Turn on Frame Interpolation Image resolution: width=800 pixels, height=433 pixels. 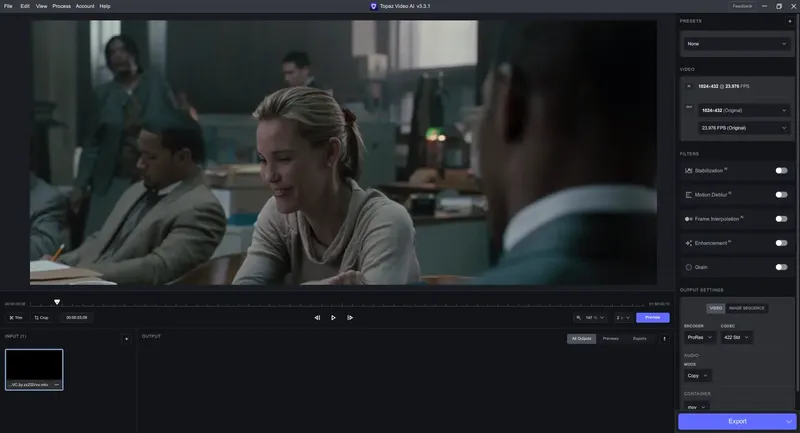point(781,219)
